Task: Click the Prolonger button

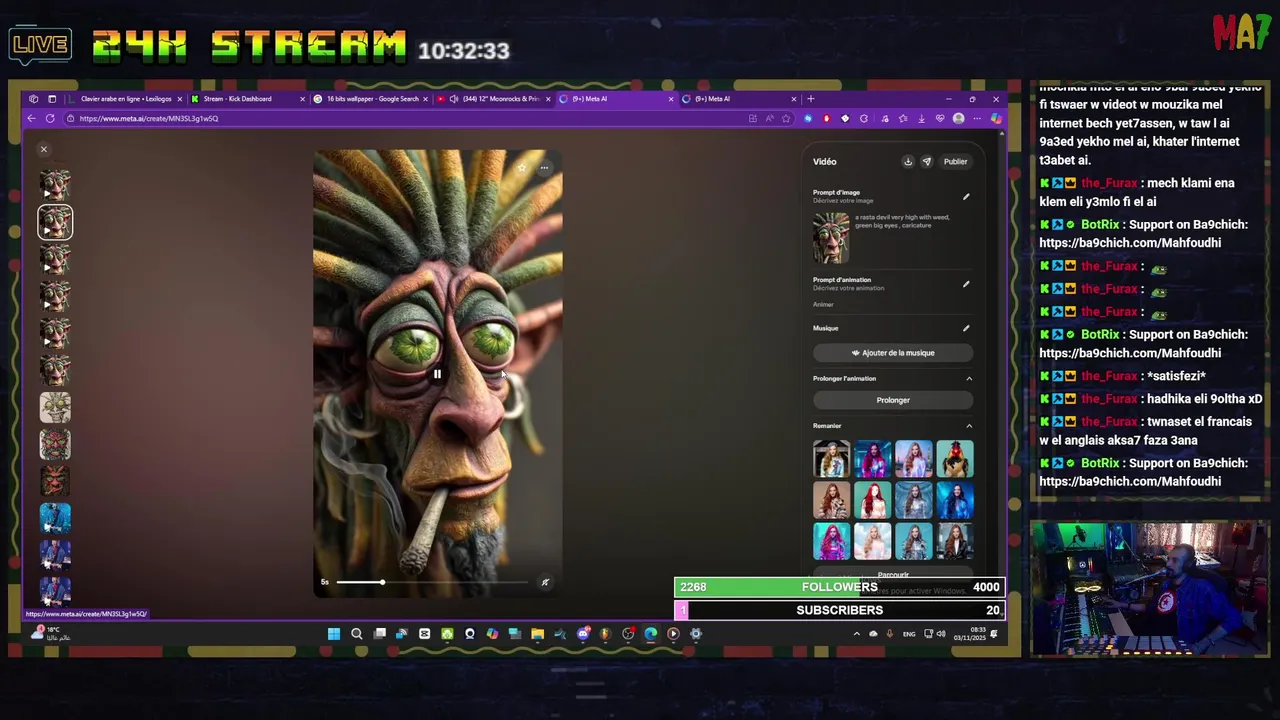Action: point(893,400)
